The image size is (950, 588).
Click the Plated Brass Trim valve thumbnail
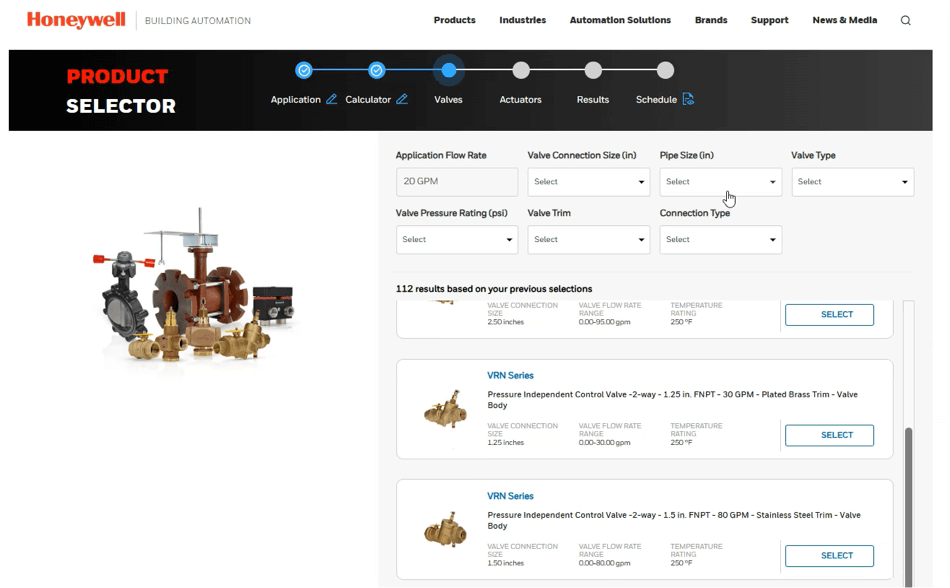point(445,410)
